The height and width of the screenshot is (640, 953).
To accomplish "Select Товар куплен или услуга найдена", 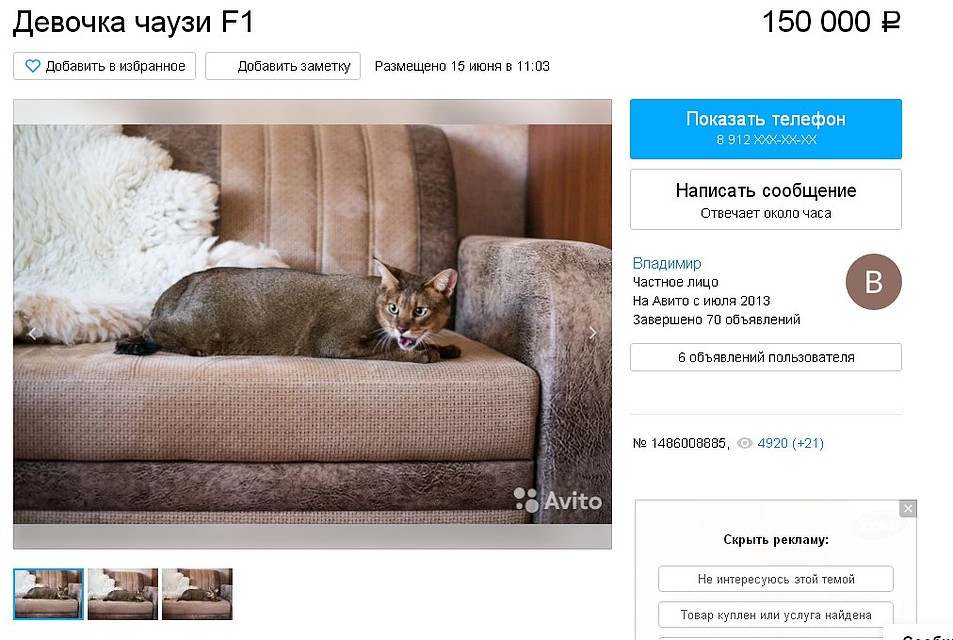I will click(776, 615).
